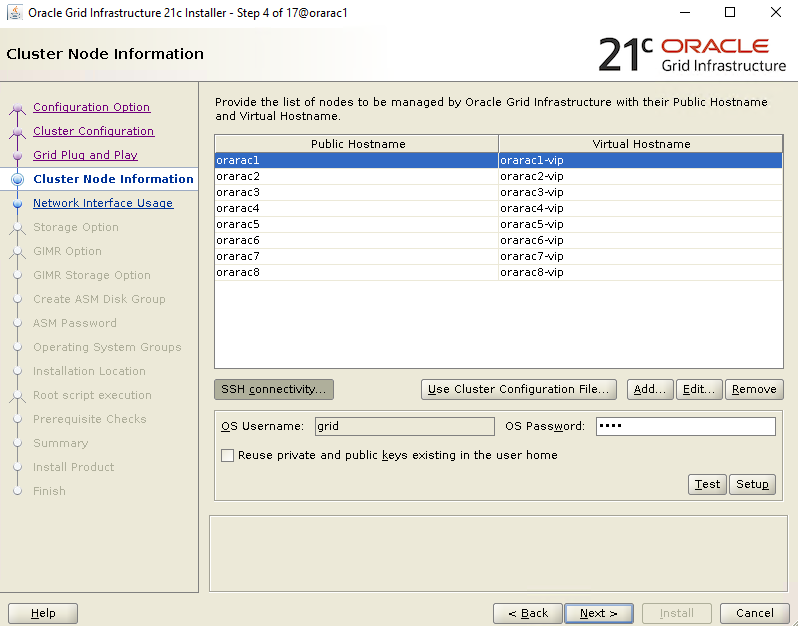Click the disabled Storage Option step
The image size is (798, 626).
pos(76,227)
